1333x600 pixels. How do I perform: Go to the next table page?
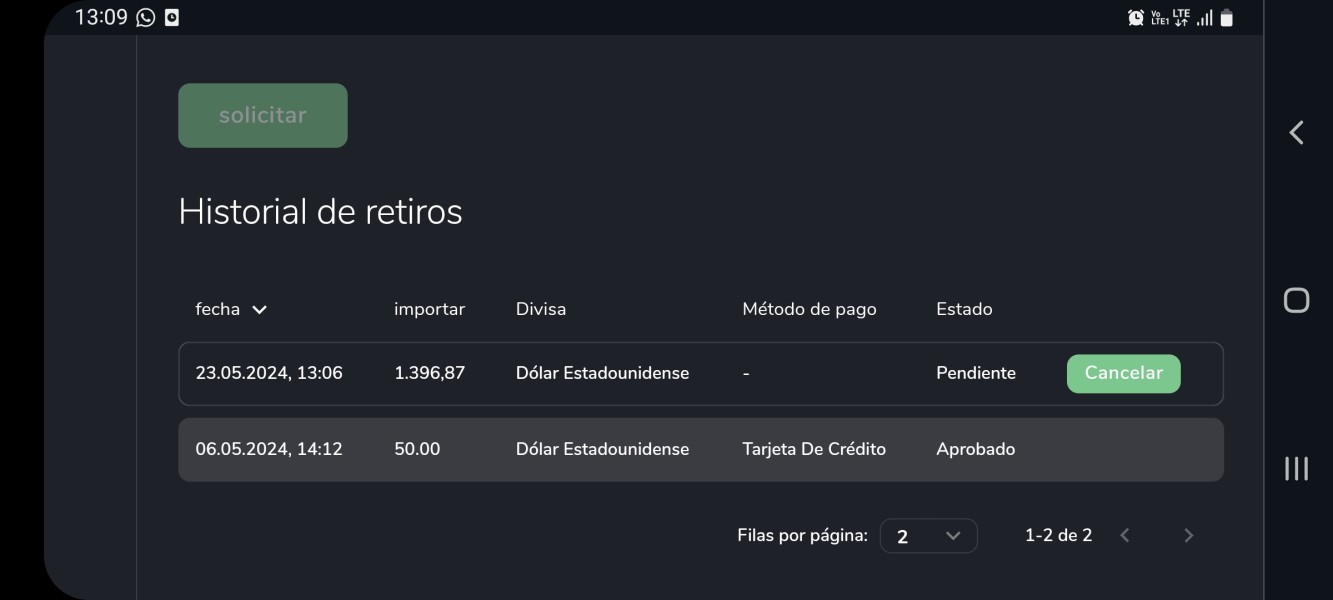pos(1188,536)
